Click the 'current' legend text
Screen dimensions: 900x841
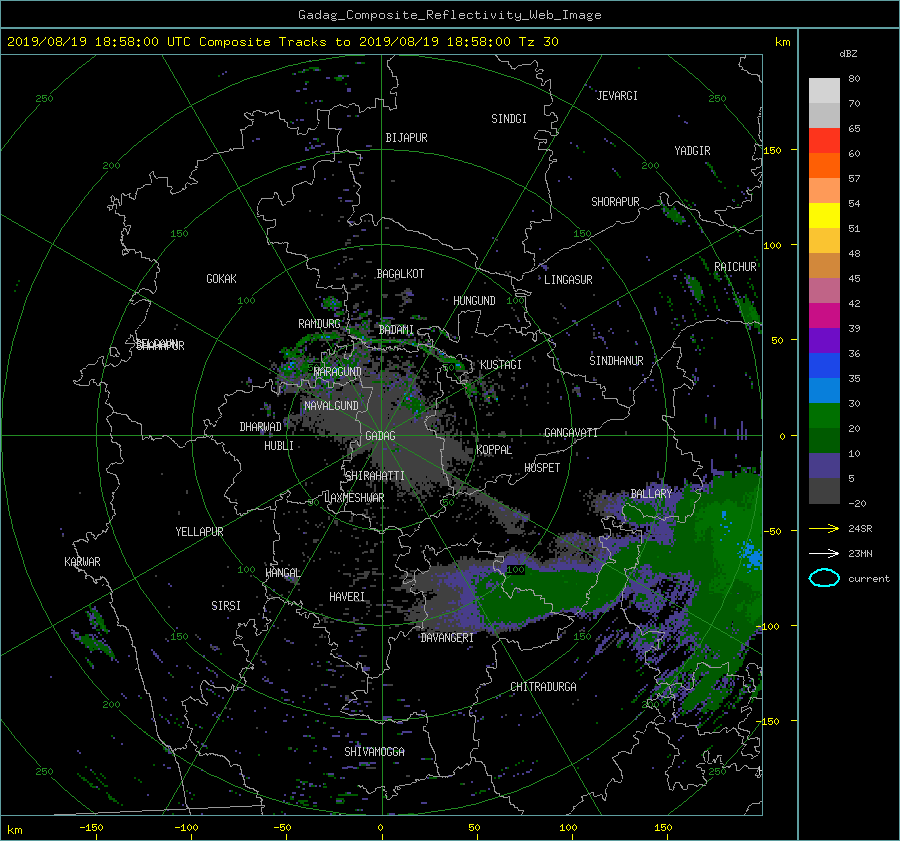(869, 579)
